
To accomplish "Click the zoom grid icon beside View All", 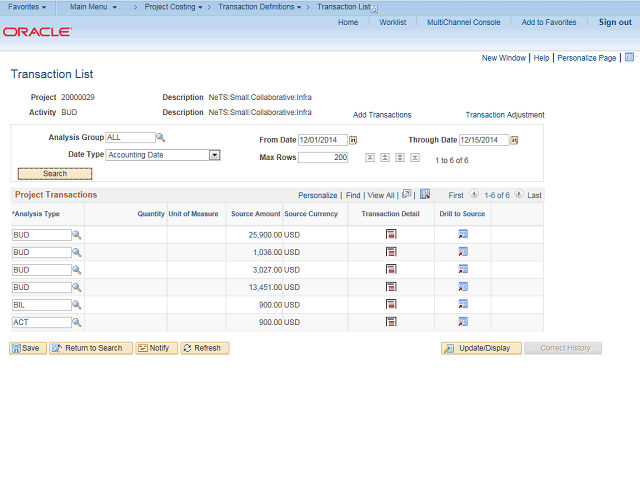I will [x=407, y=195].
